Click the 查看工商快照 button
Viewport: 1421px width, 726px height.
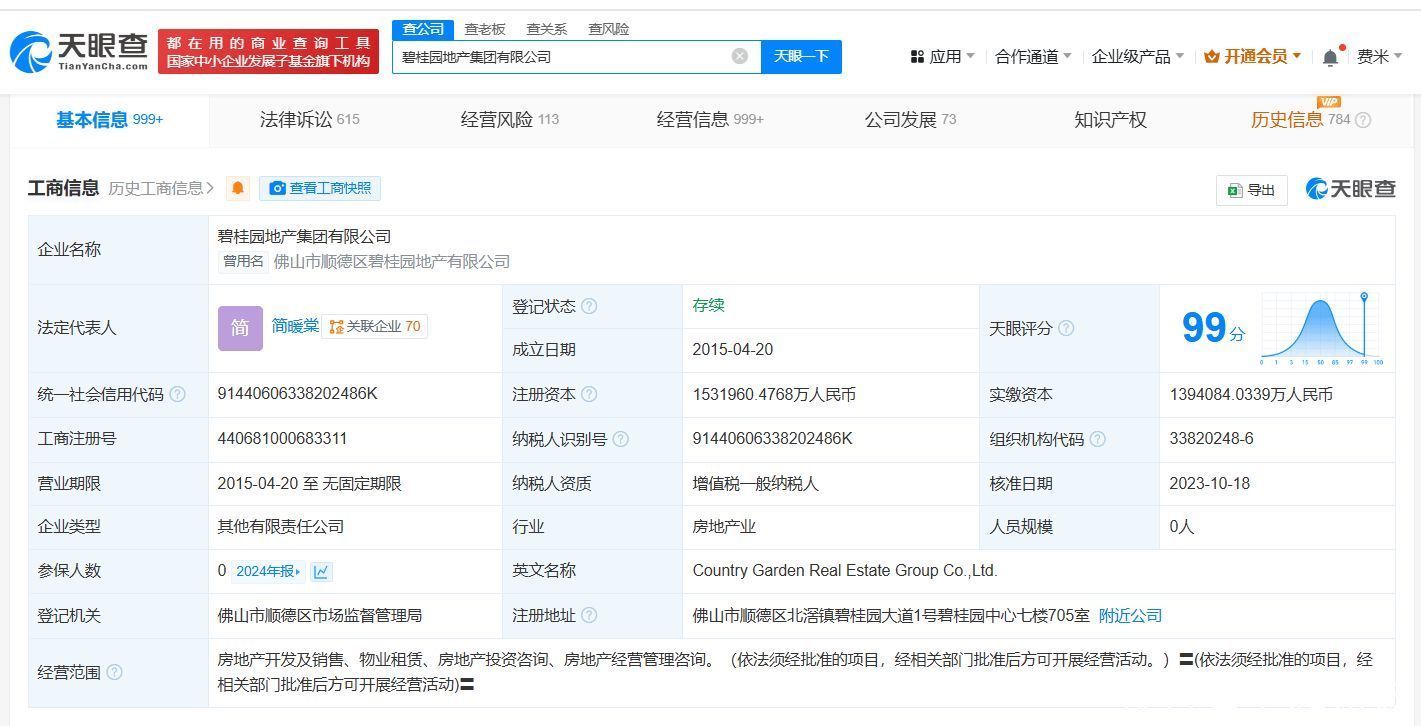[320, 188]
